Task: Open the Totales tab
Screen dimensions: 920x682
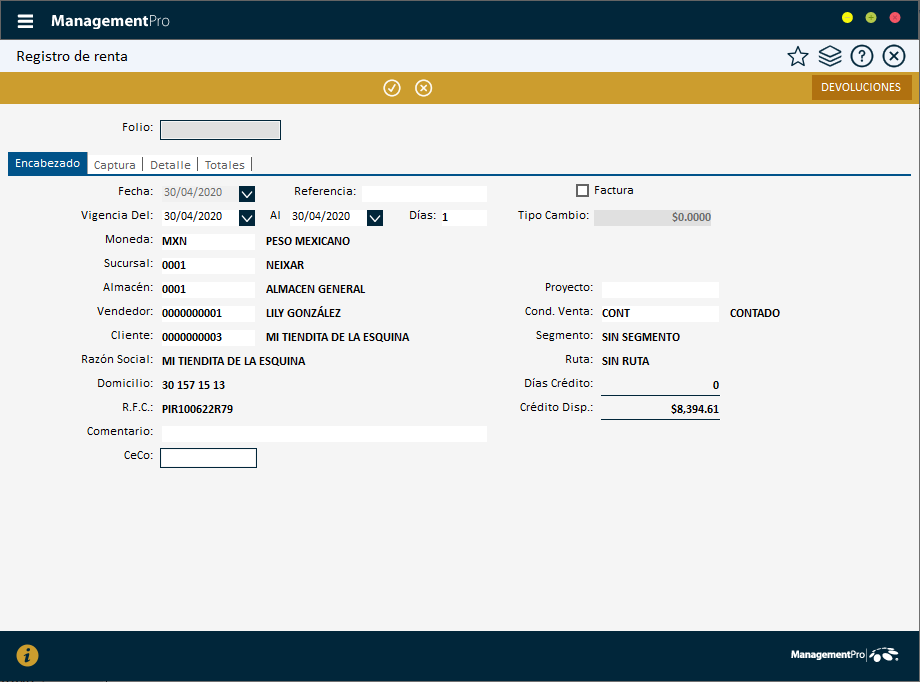Action: coord(225,165)
